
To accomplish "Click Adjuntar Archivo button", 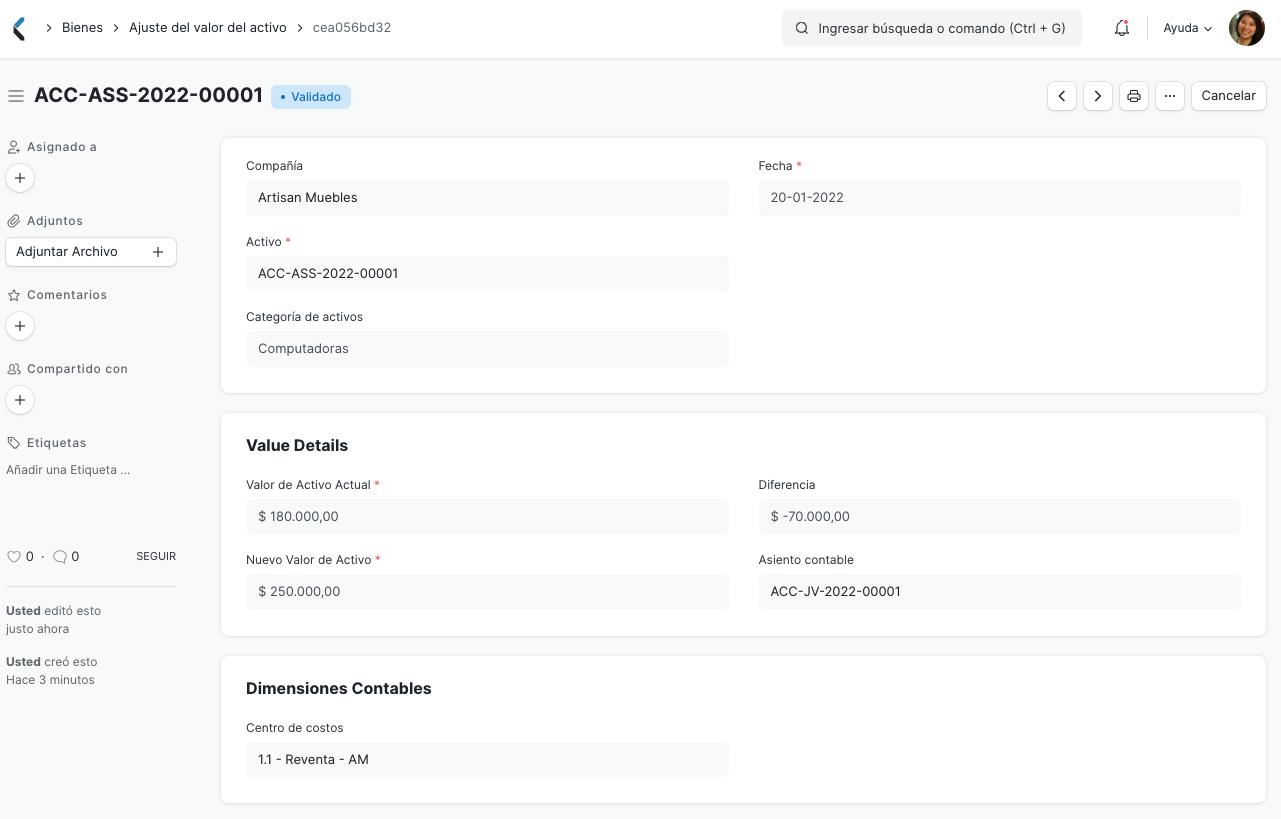I will [91, 252].
